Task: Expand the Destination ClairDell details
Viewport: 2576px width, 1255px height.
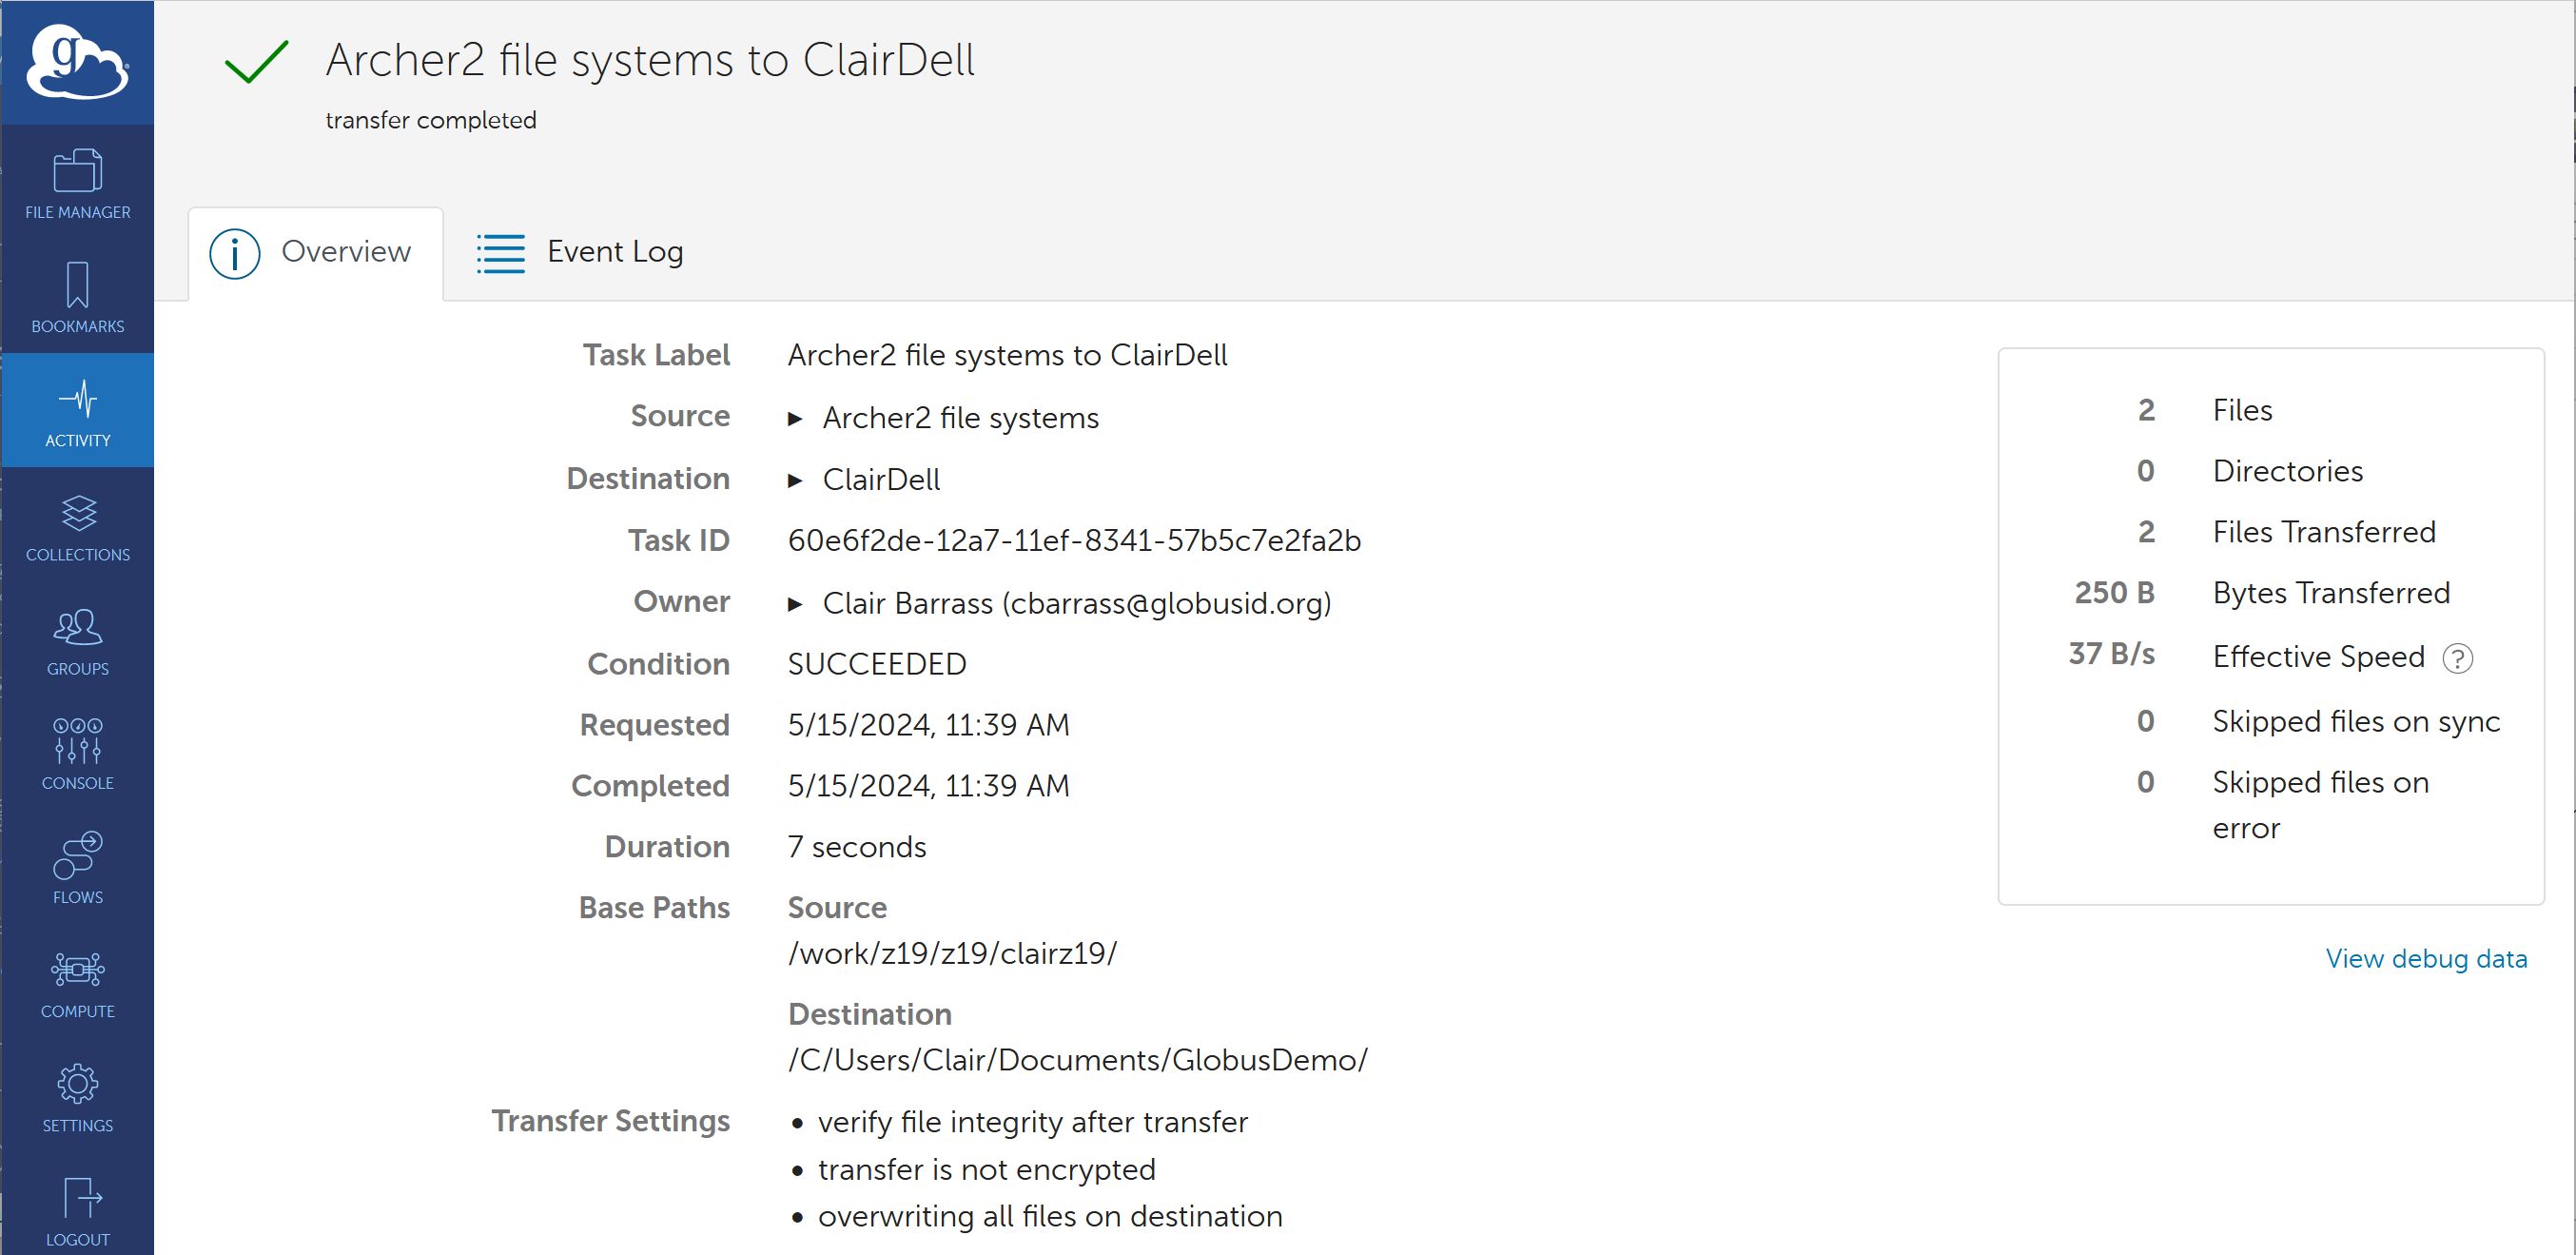Action: 795,481
